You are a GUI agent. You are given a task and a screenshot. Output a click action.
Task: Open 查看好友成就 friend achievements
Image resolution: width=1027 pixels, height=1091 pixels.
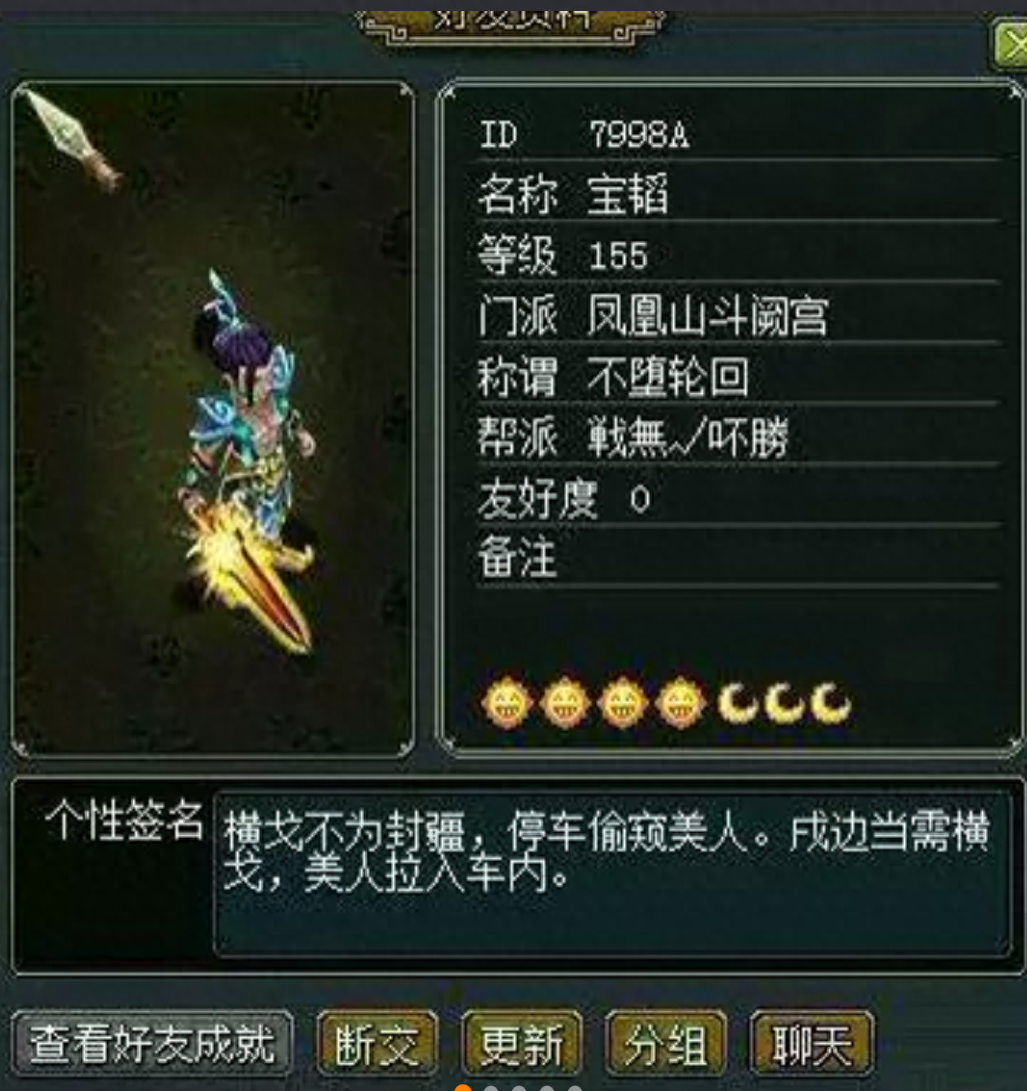[x=152, y=1044]
